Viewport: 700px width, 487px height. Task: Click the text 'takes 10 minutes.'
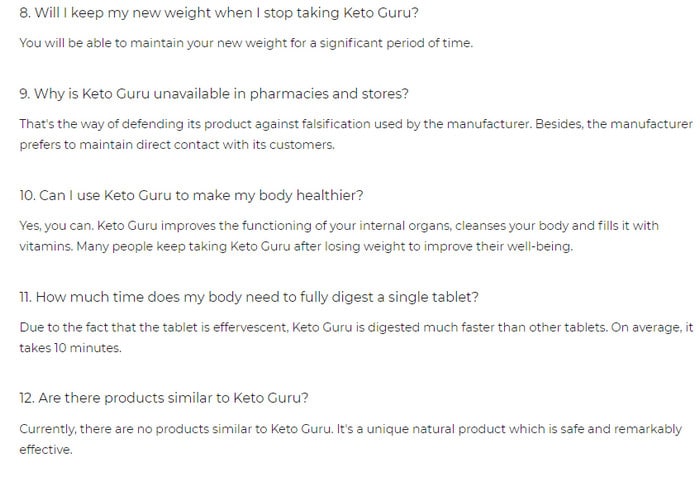(70, 348)
